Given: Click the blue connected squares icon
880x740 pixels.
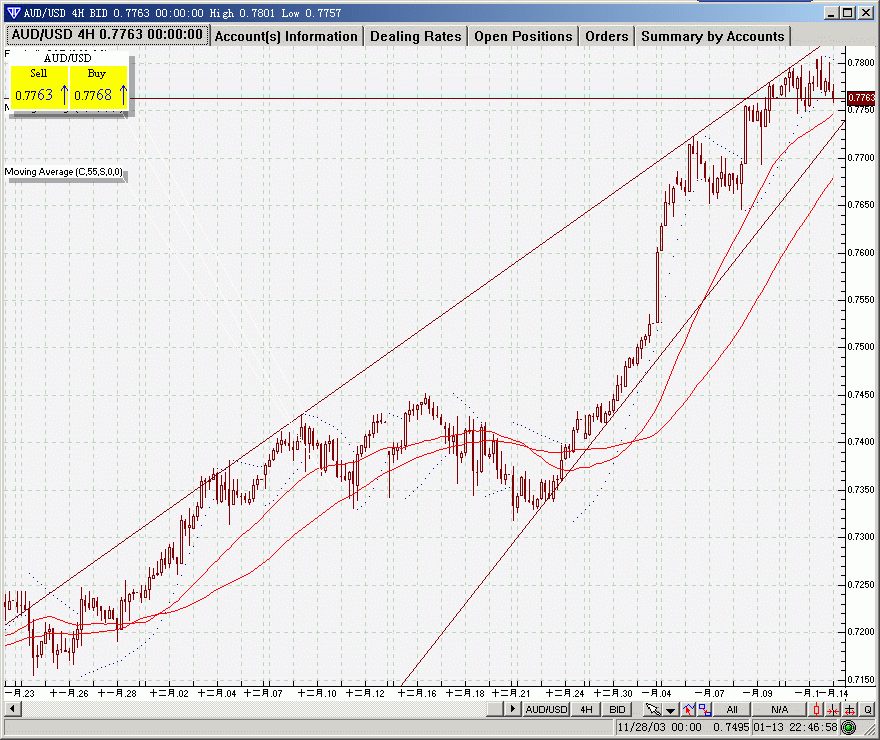Looking at the screenshot, I should coord(705,710).
